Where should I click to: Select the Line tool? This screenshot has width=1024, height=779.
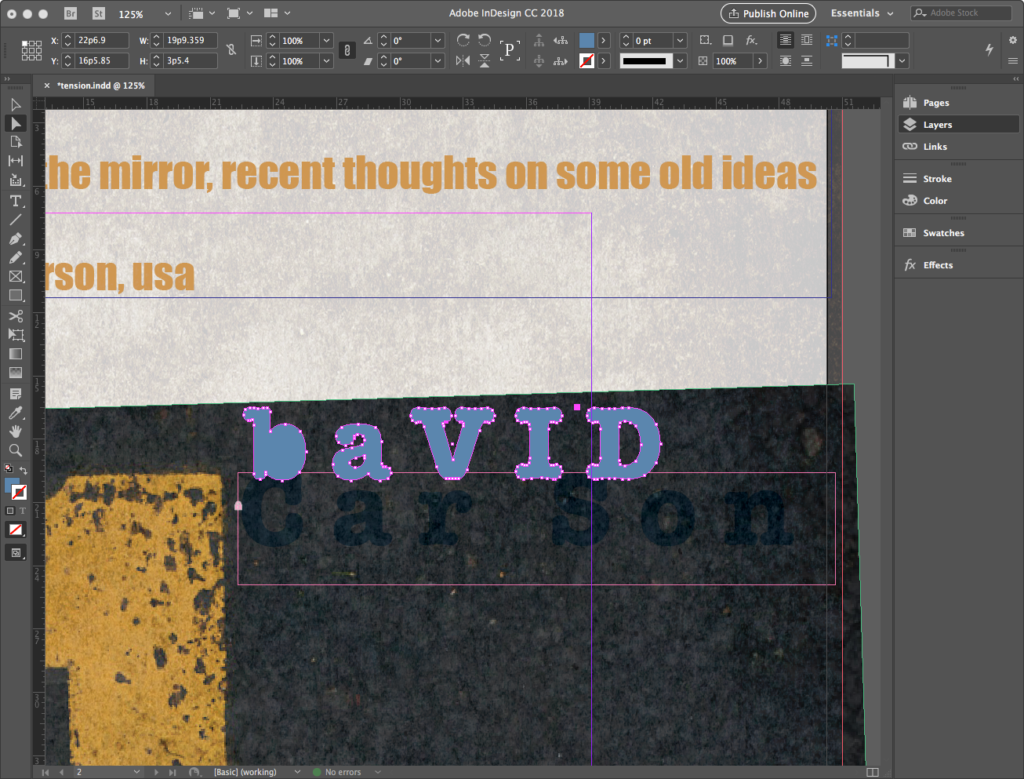pyautogui.click(x=16, y=220)
